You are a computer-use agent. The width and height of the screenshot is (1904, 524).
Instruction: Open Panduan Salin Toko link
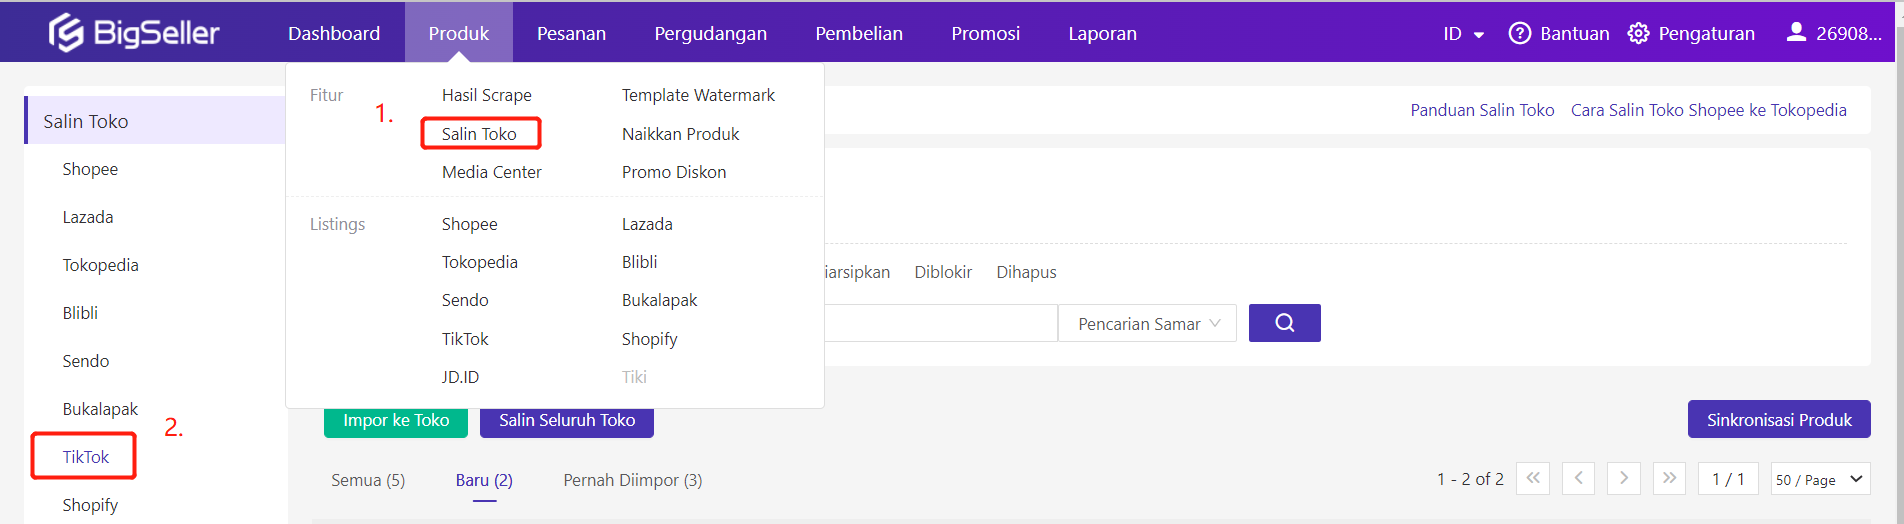pos(1482,110)
